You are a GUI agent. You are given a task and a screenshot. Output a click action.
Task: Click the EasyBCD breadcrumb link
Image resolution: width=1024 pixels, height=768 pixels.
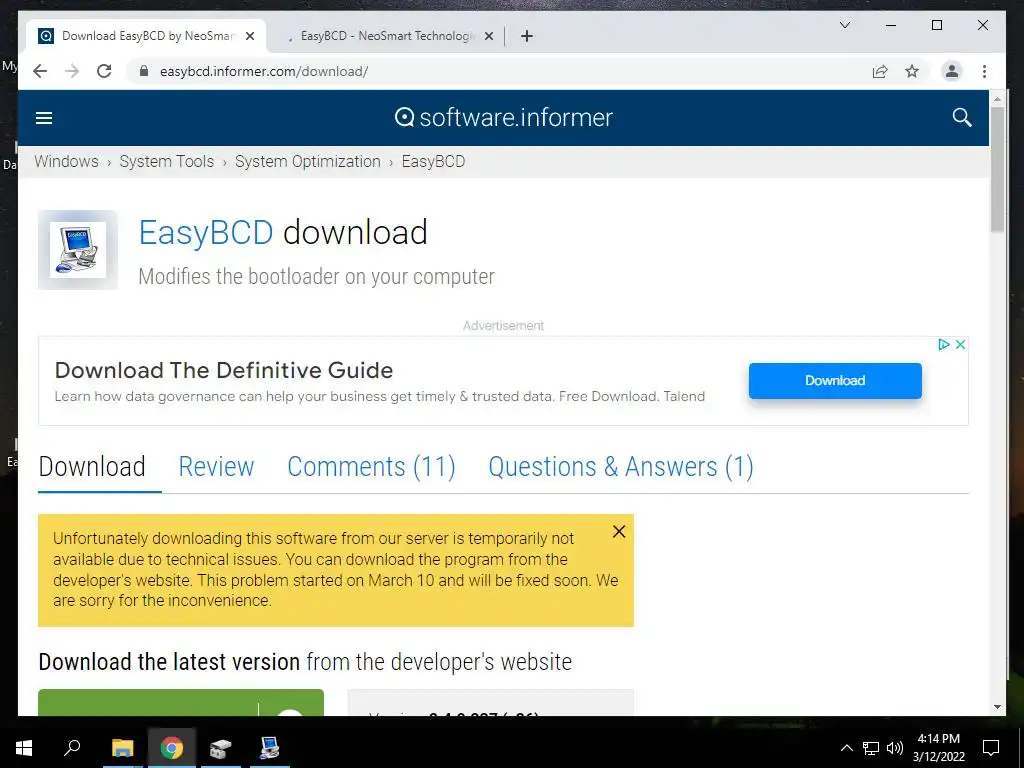point(433,161)
